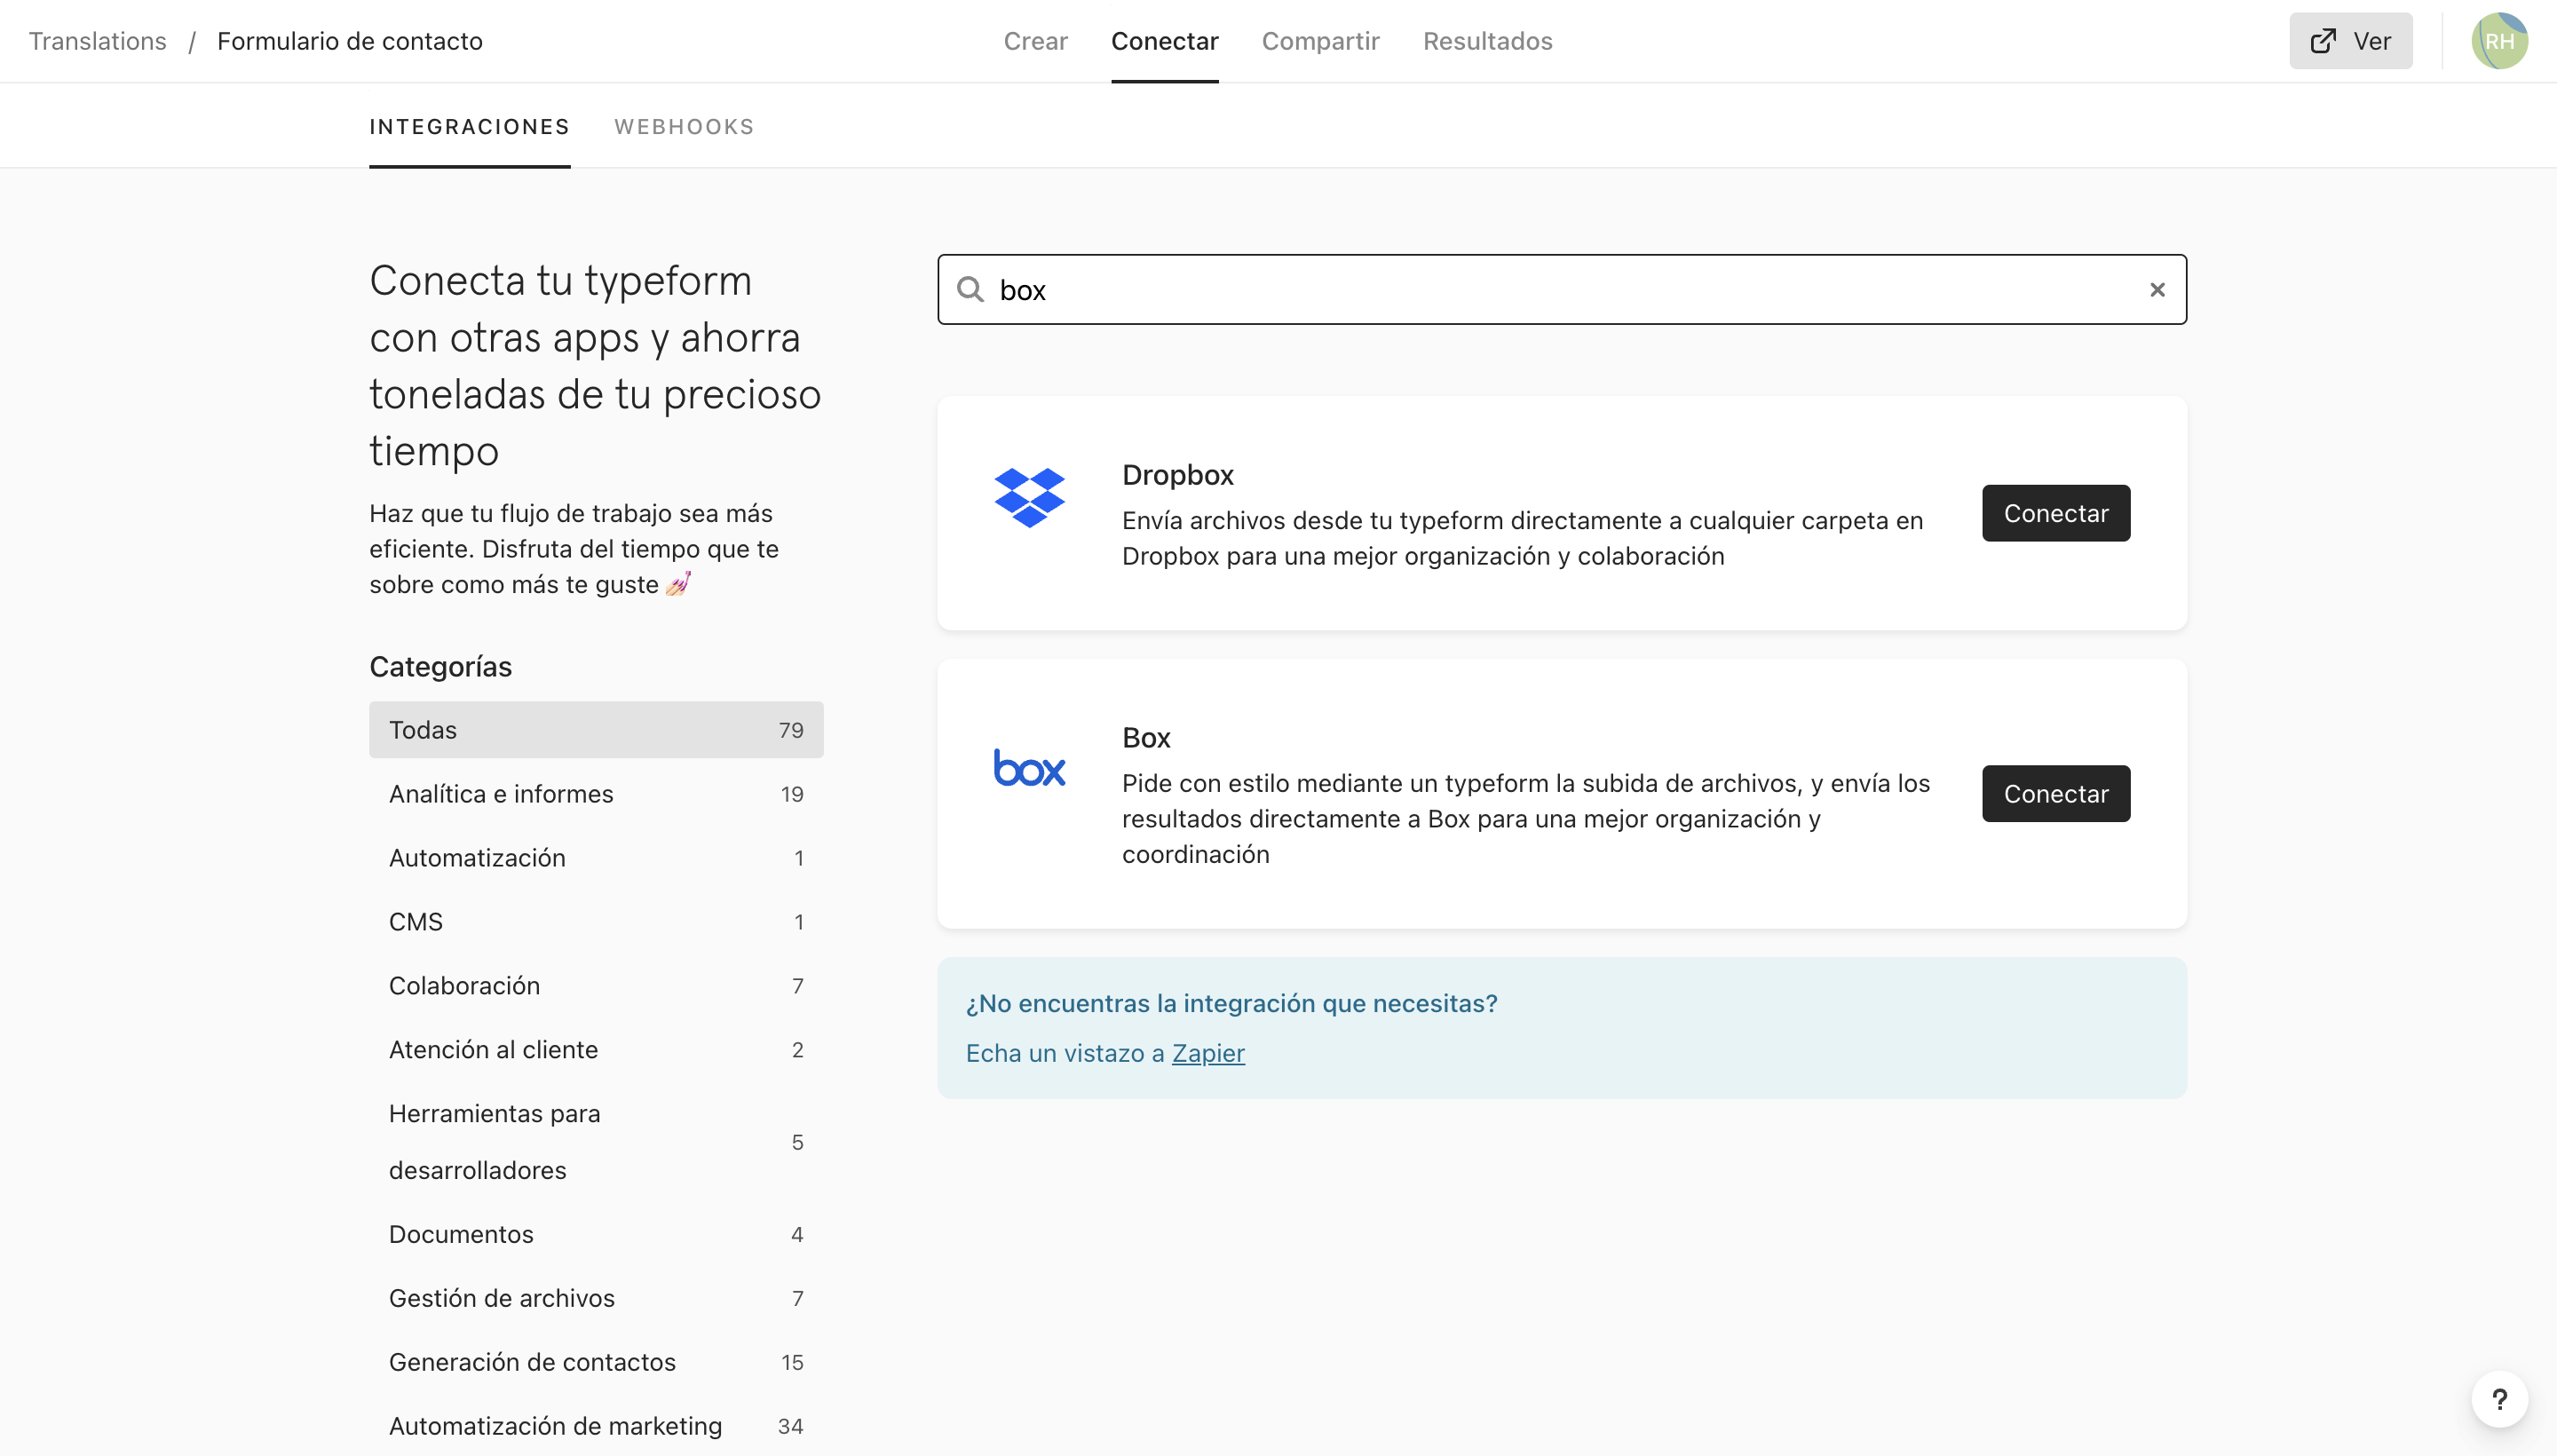Image resolution: width=2557 pixels, height=1456 pixels.
Task: Filter by Automatización de marketing category
Action: 596,1426
